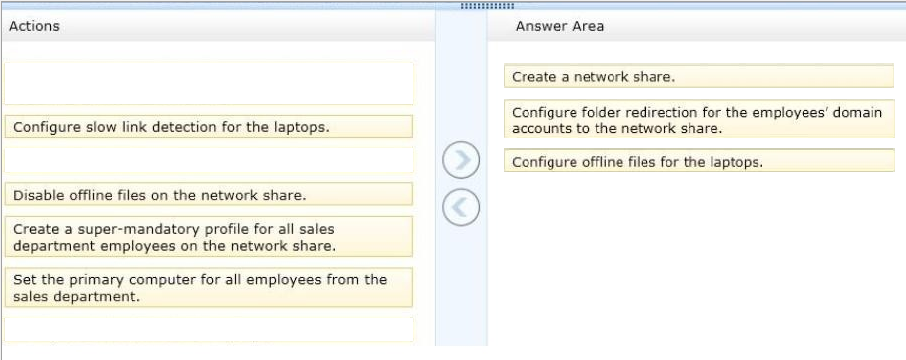The height and width of the screenshot is (360, 906).
Task: Select 'Create a network share' in Answer Area
Action: [x=699, y=76]
